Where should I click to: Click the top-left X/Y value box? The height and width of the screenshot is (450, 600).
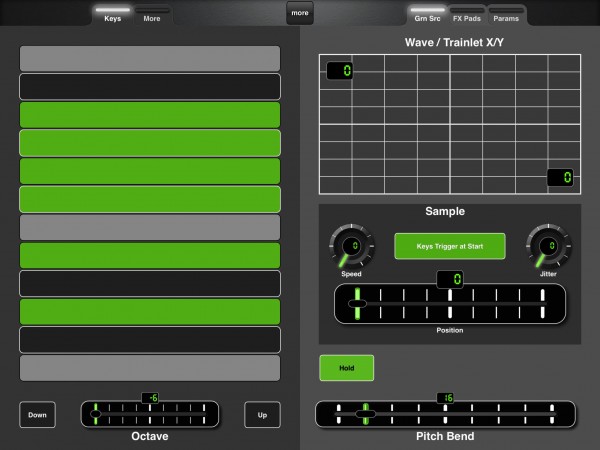340,71
